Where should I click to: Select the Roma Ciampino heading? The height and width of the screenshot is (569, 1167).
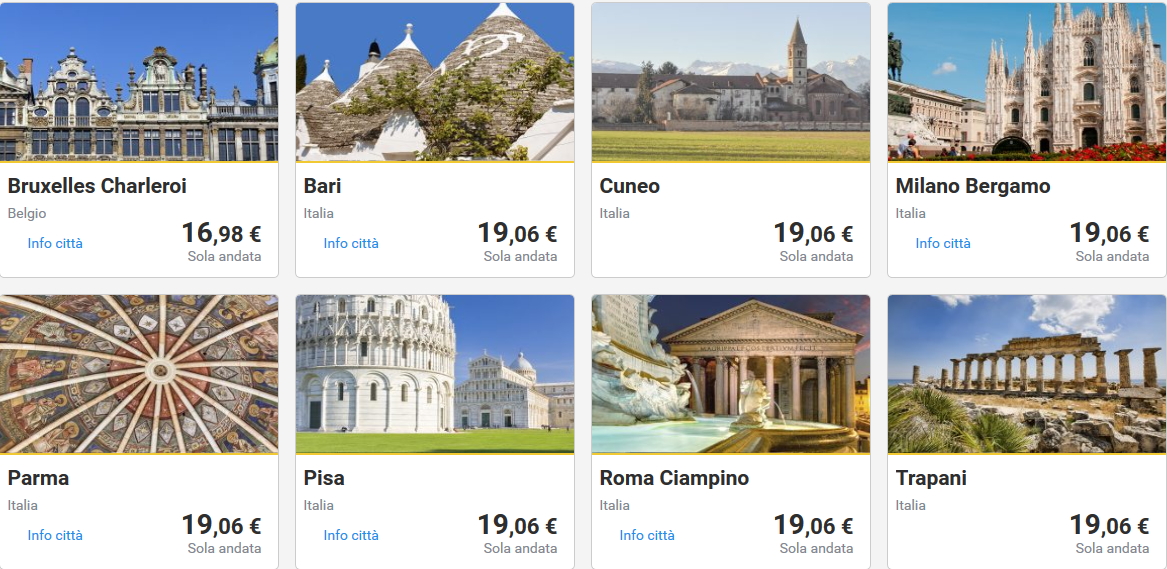[x=674, y=478]
